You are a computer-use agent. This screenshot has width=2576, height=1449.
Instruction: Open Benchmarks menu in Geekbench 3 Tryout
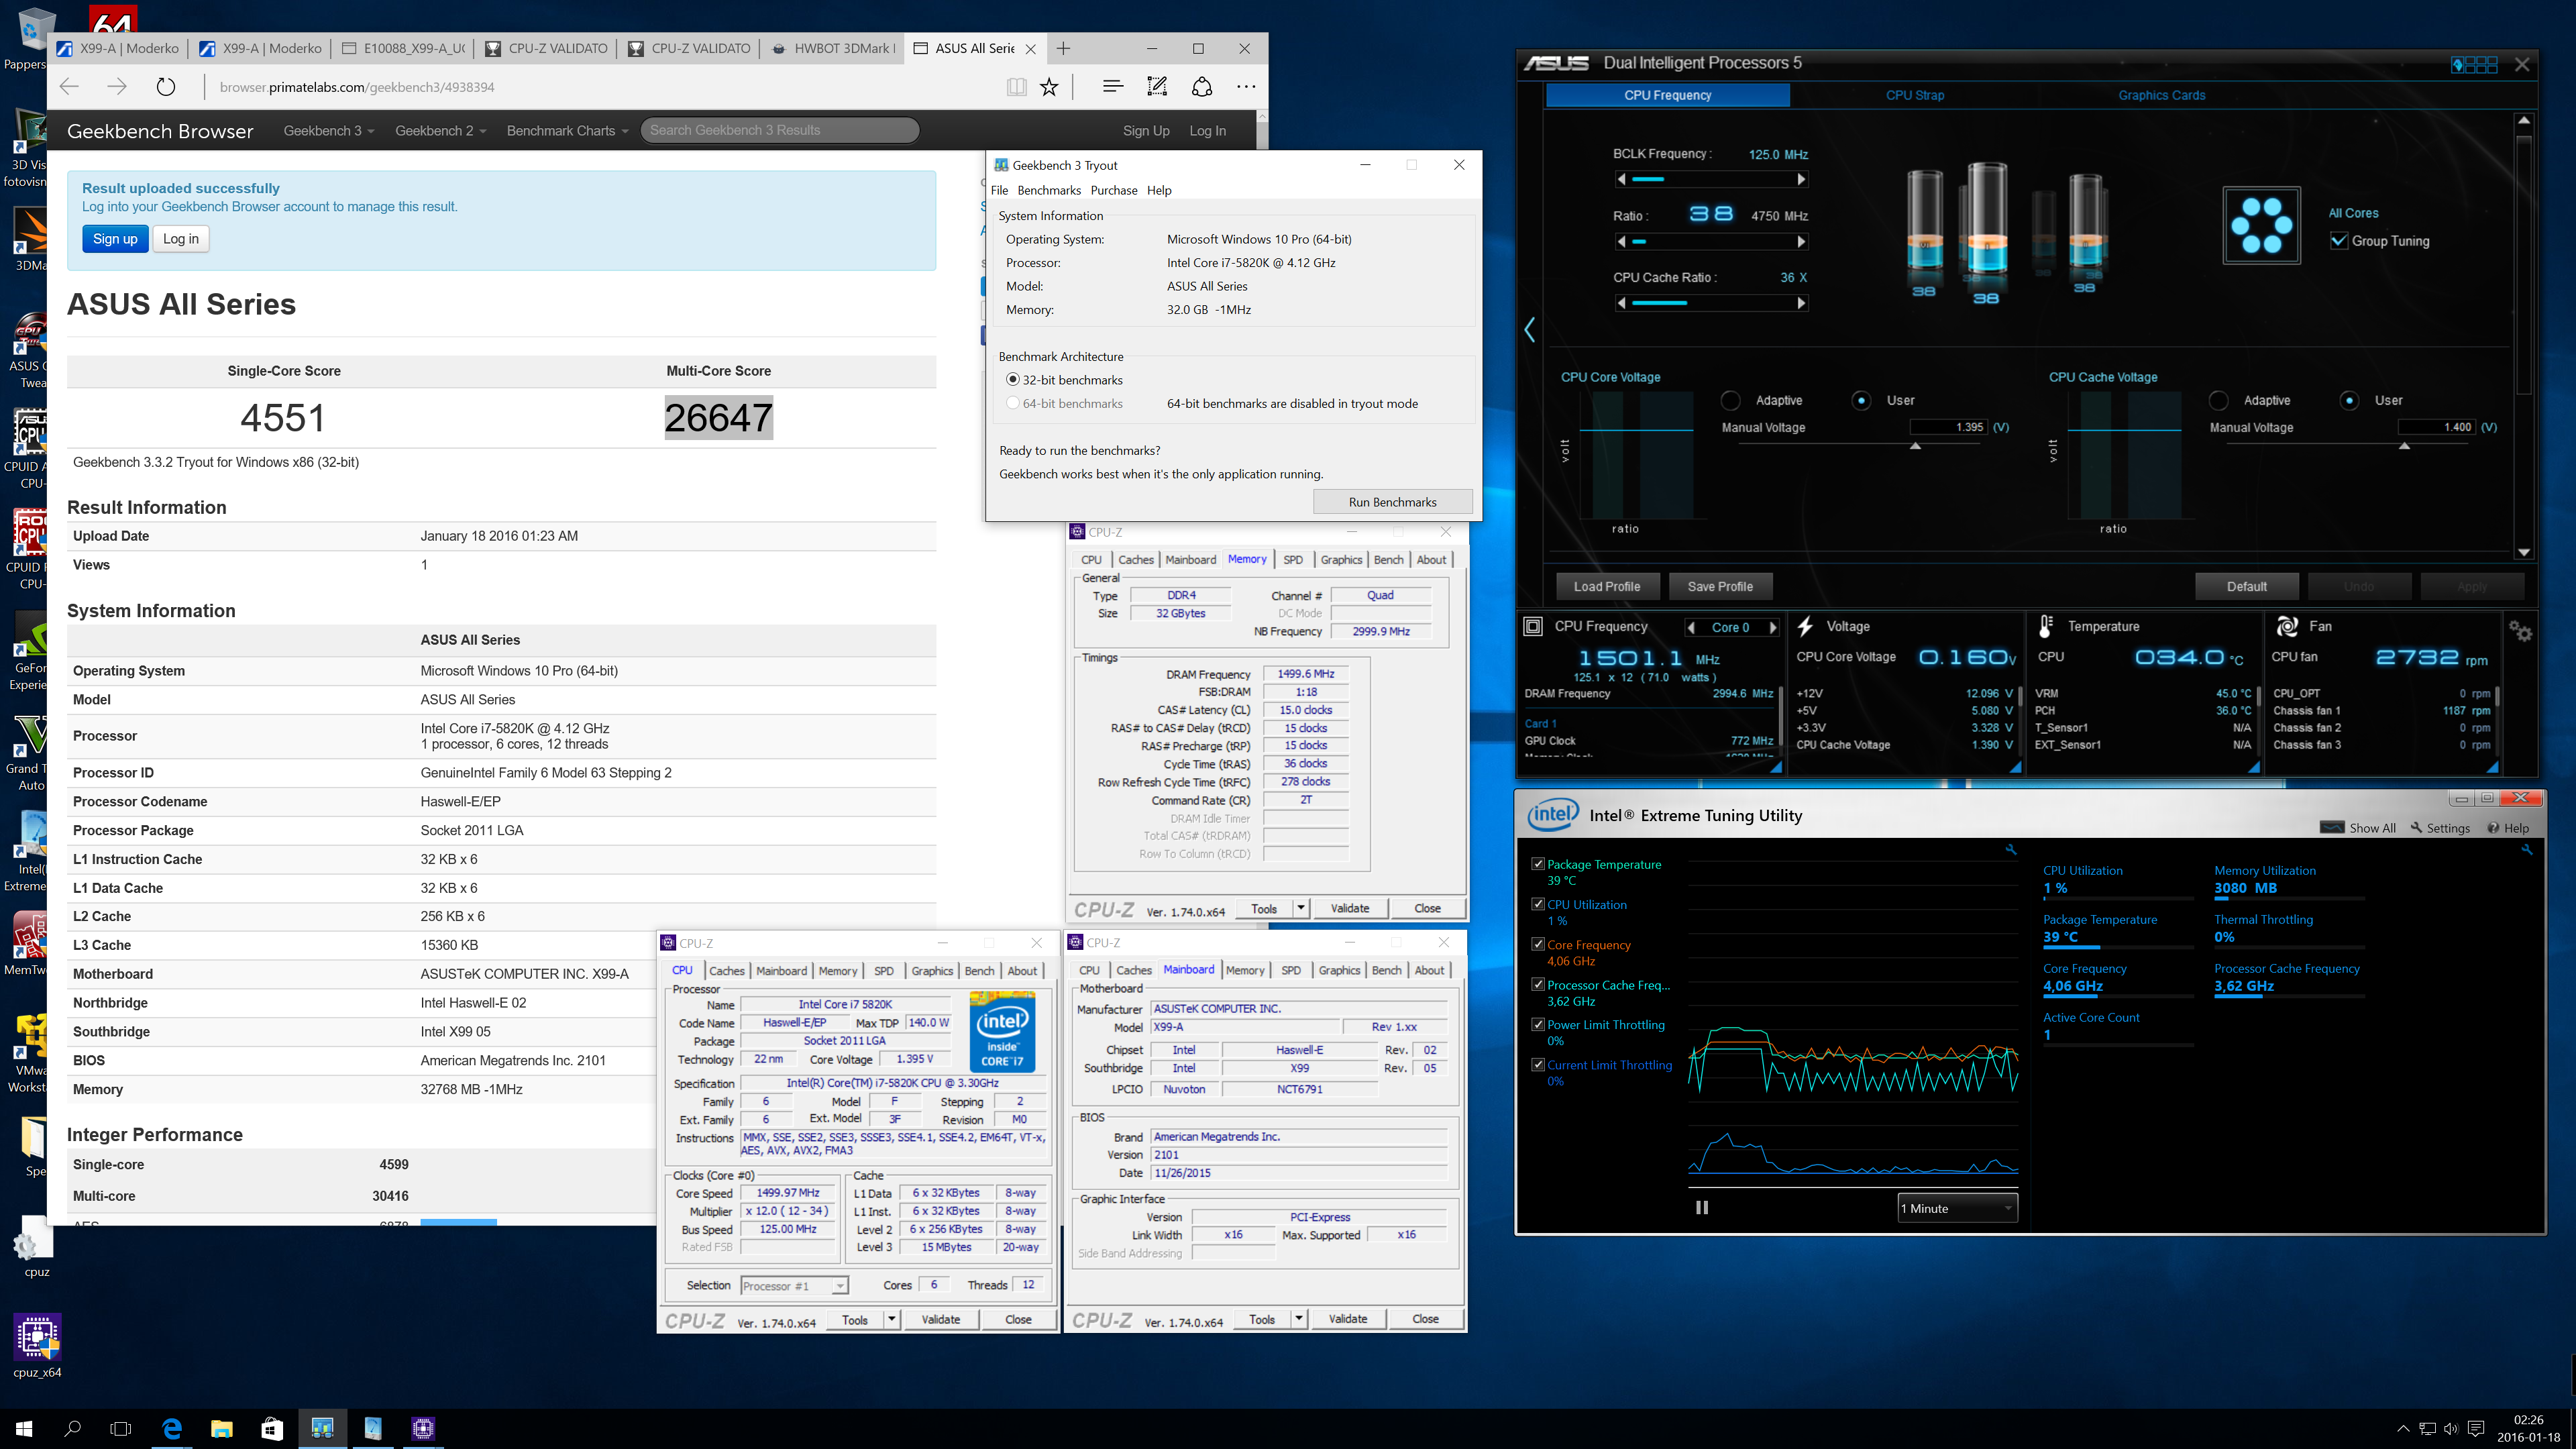1048,190
